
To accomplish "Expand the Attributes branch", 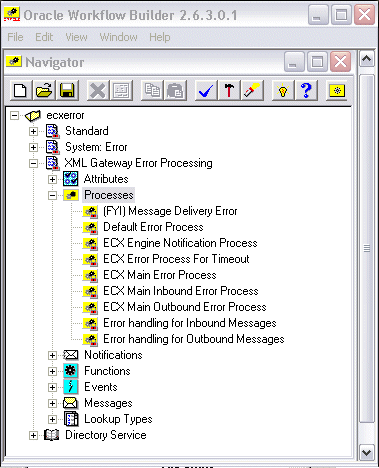I will [52, 179].
